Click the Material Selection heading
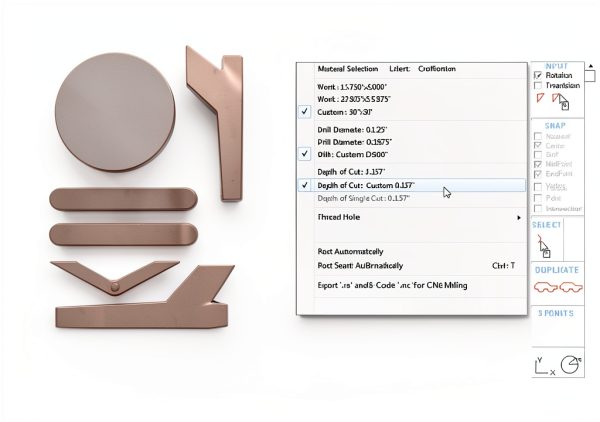 pyautogui.click(x=348, y=69)
